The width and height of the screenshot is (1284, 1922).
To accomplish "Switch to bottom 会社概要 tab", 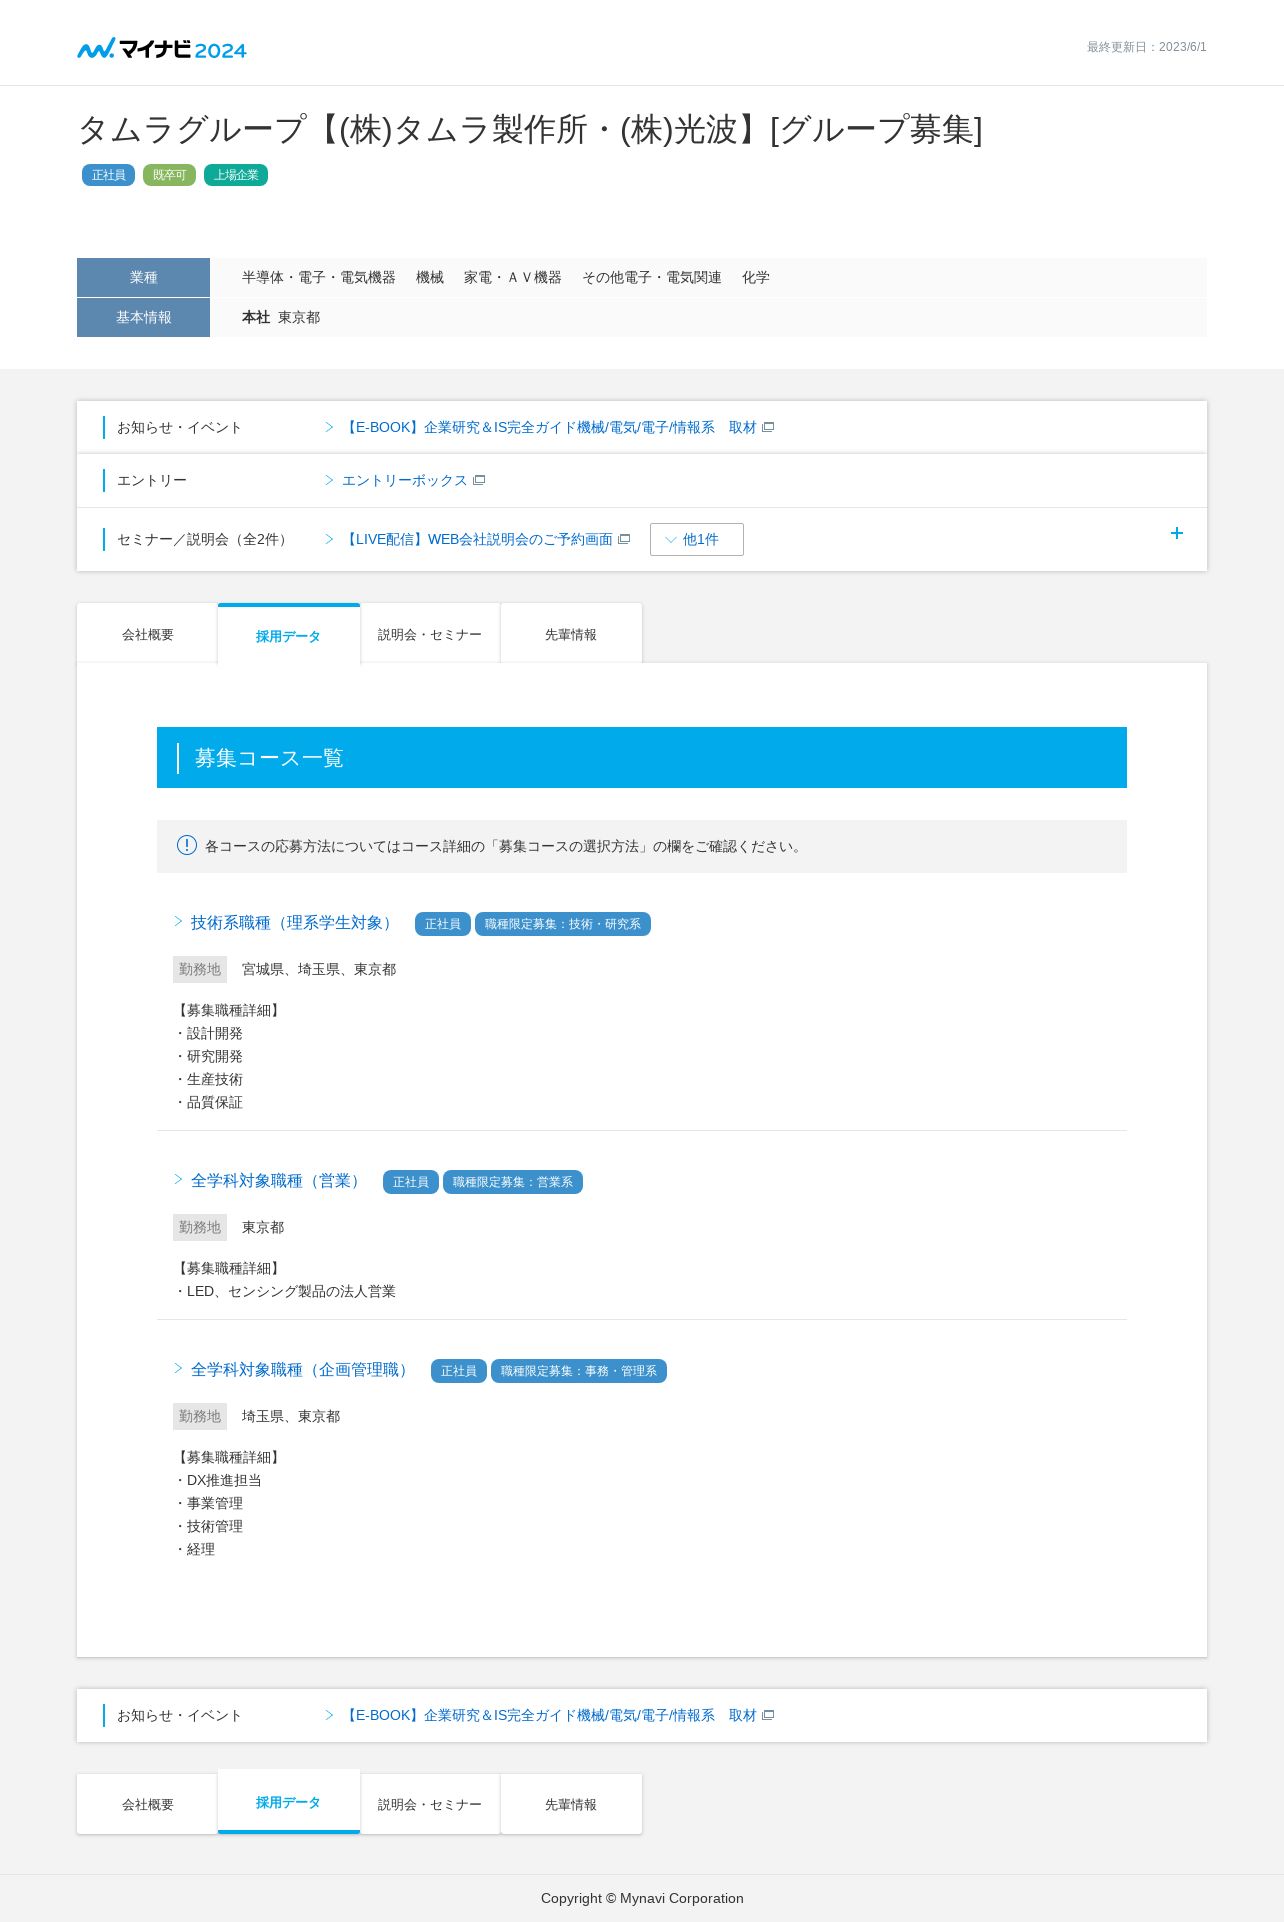I will pos(147,1804).
